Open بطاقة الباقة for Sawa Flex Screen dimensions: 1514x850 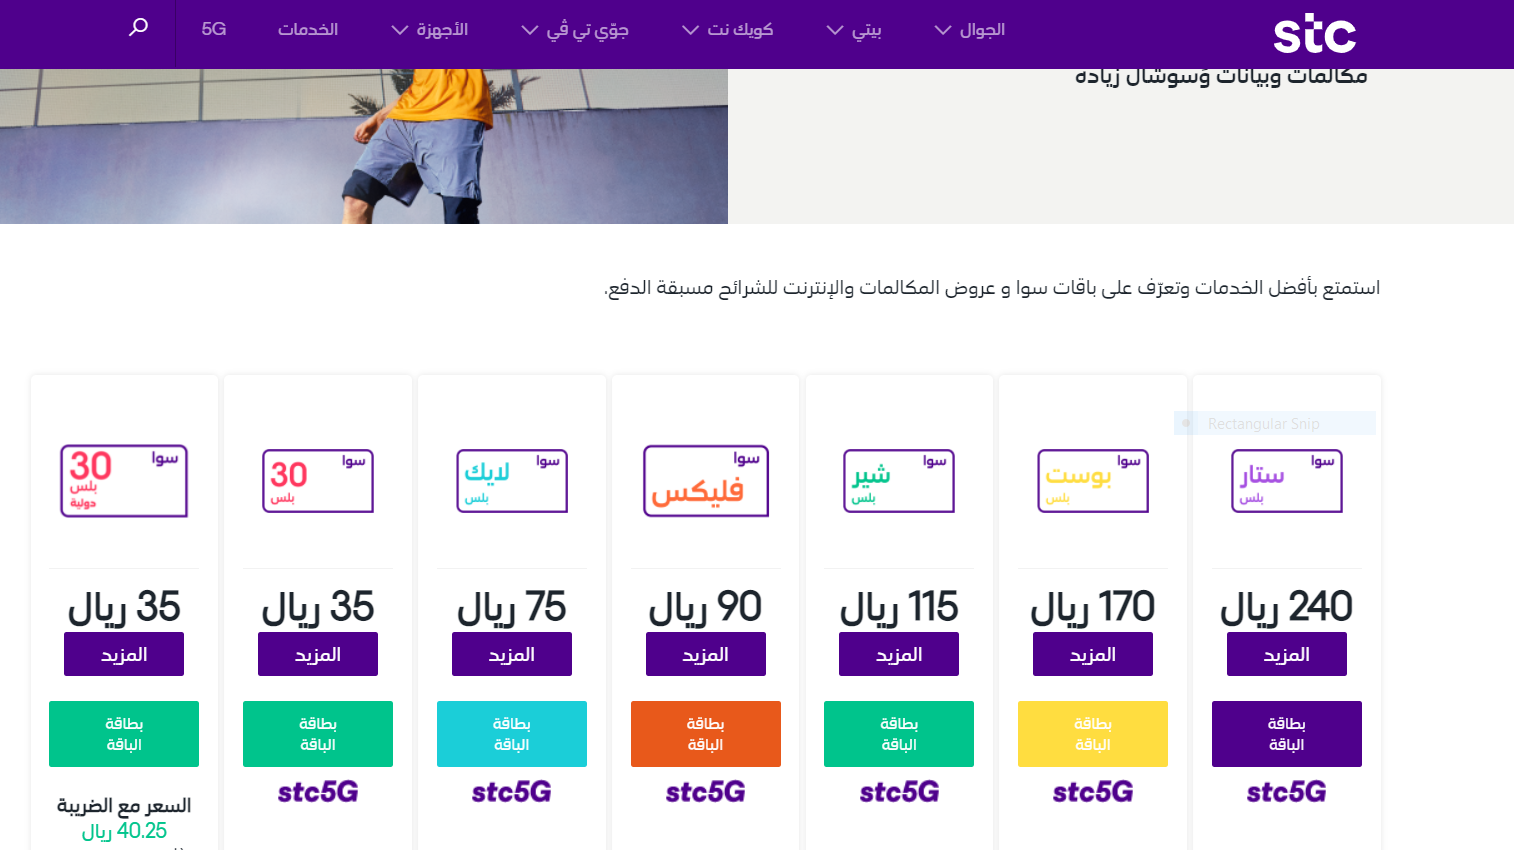coord(705,733)
